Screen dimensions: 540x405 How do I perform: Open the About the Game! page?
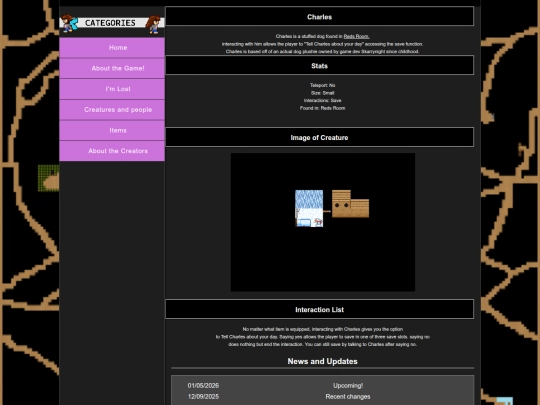(x=112, y=68)
